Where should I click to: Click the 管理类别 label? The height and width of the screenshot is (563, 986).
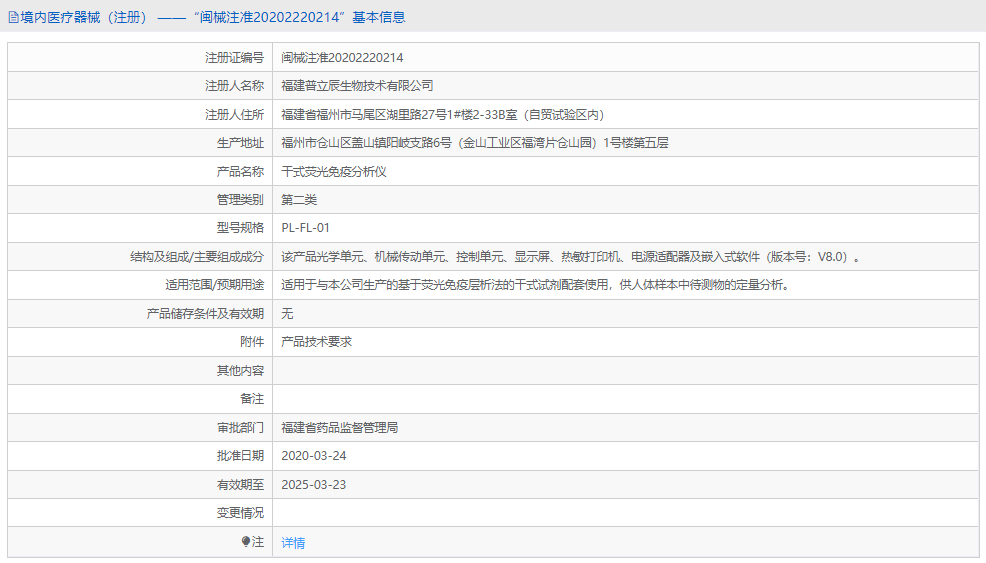click(x=240, y=200)
